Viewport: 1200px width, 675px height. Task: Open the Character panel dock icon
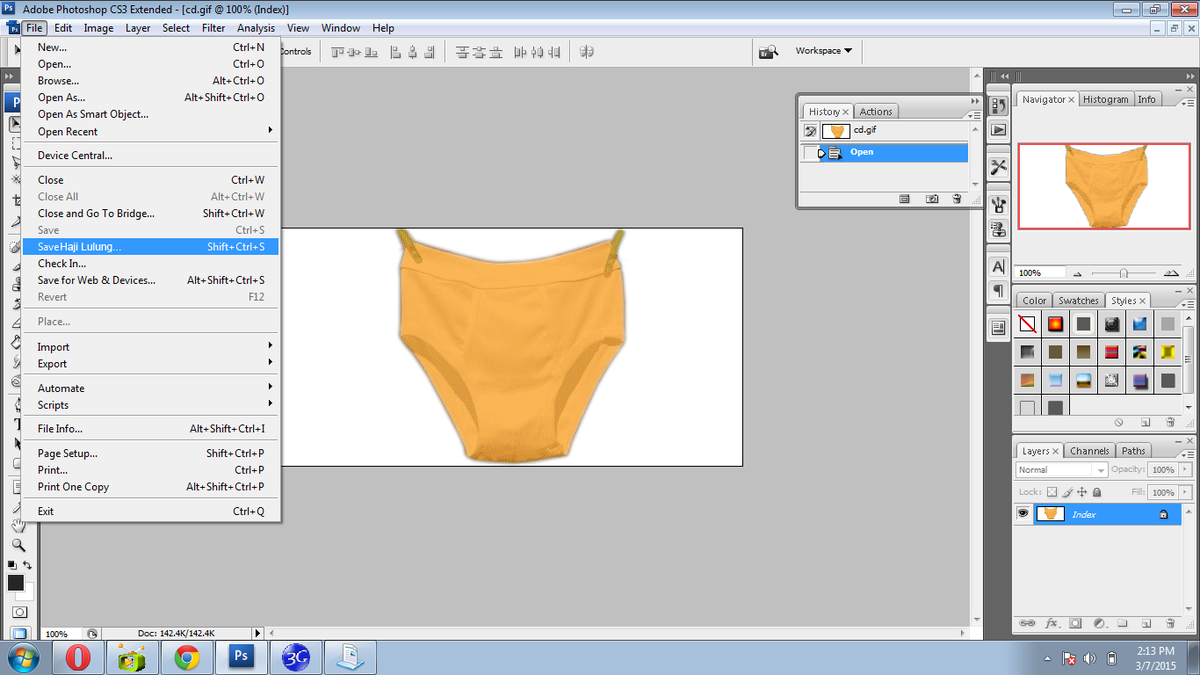point(998,267)
